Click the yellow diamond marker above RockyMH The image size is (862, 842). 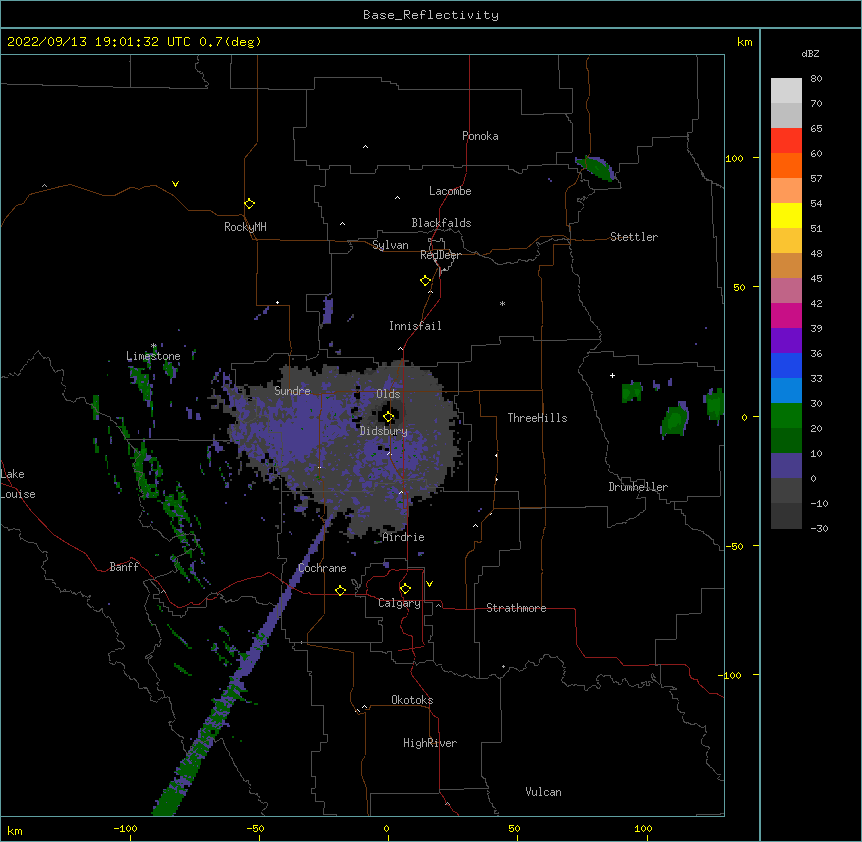coord(249,204)
